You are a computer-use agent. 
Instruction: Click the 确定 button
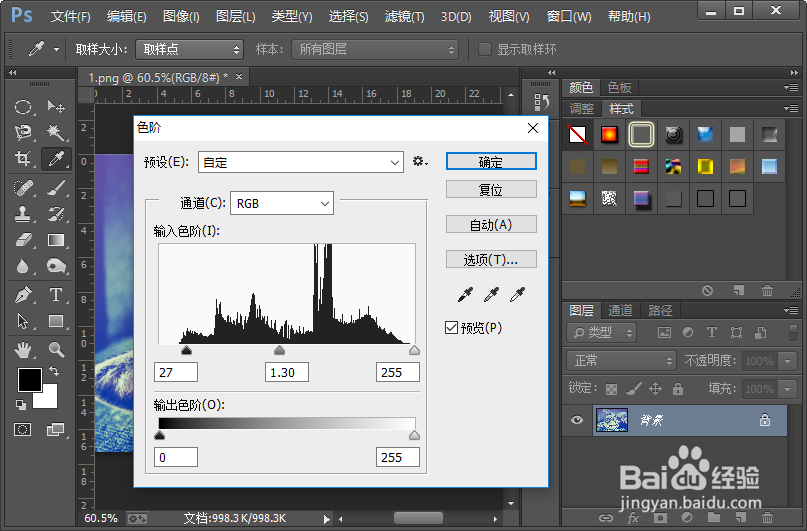(491, 162)
